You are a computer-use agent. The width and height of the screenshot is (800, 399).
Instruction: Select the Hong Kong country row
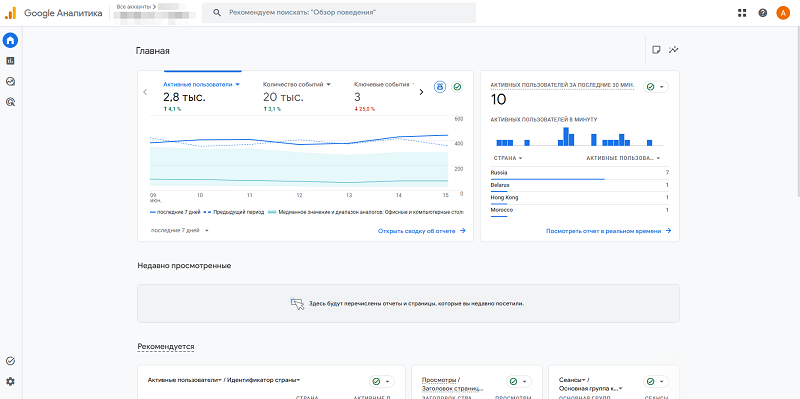pyautogui.click(x=580, y=198)
